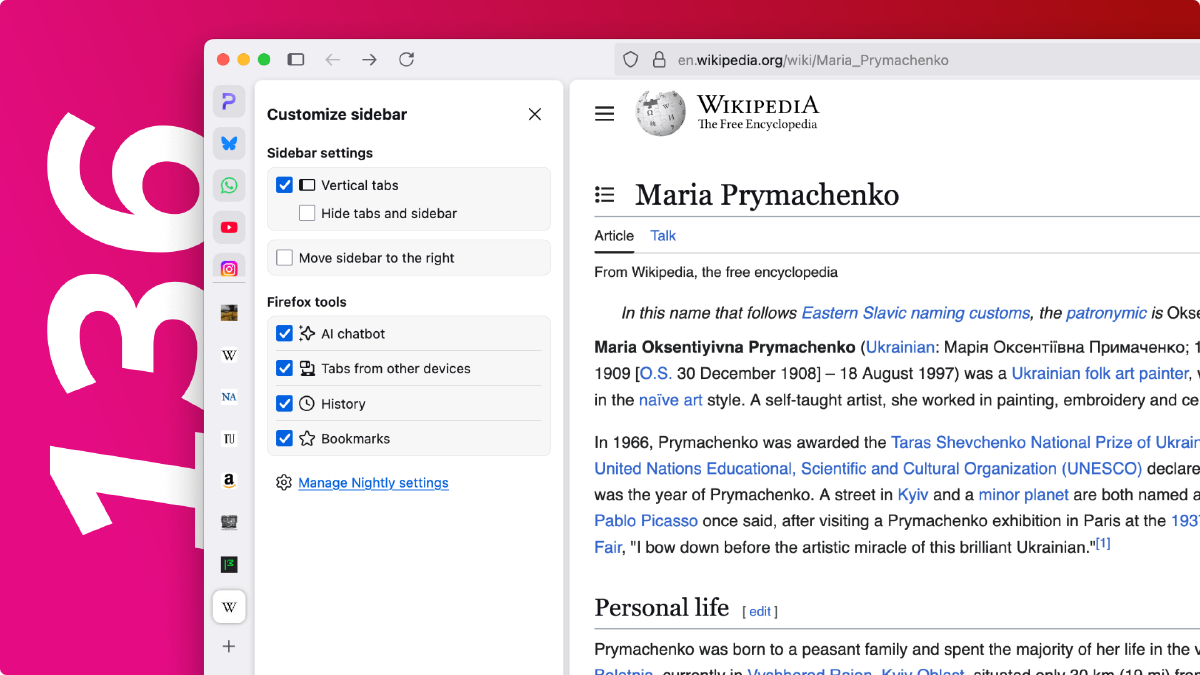Select the Article tab
Screen dimensions: 1200x675
[x=614, y=236]
